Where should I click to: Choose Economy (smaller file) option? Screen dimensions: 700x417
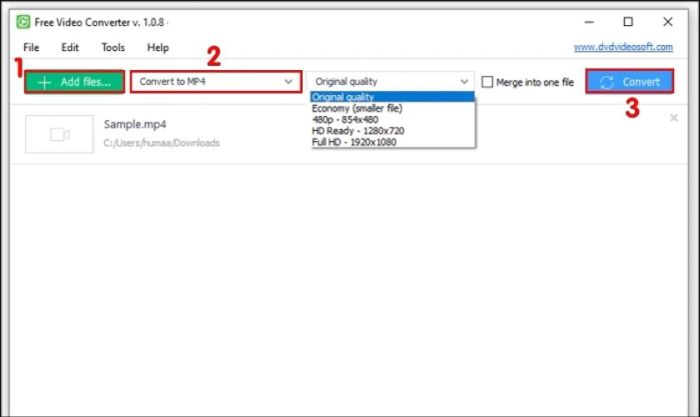coord(392,108)
